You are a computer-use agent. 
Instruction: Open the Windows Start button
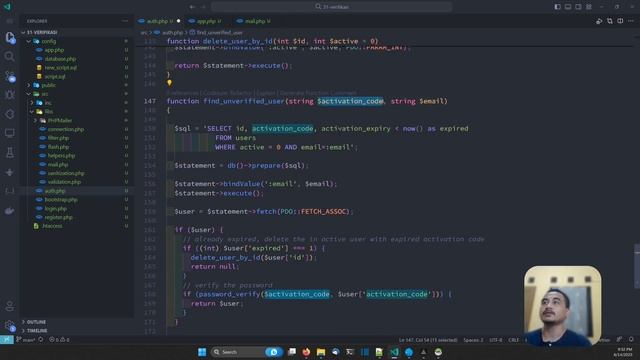click(202, 352)
